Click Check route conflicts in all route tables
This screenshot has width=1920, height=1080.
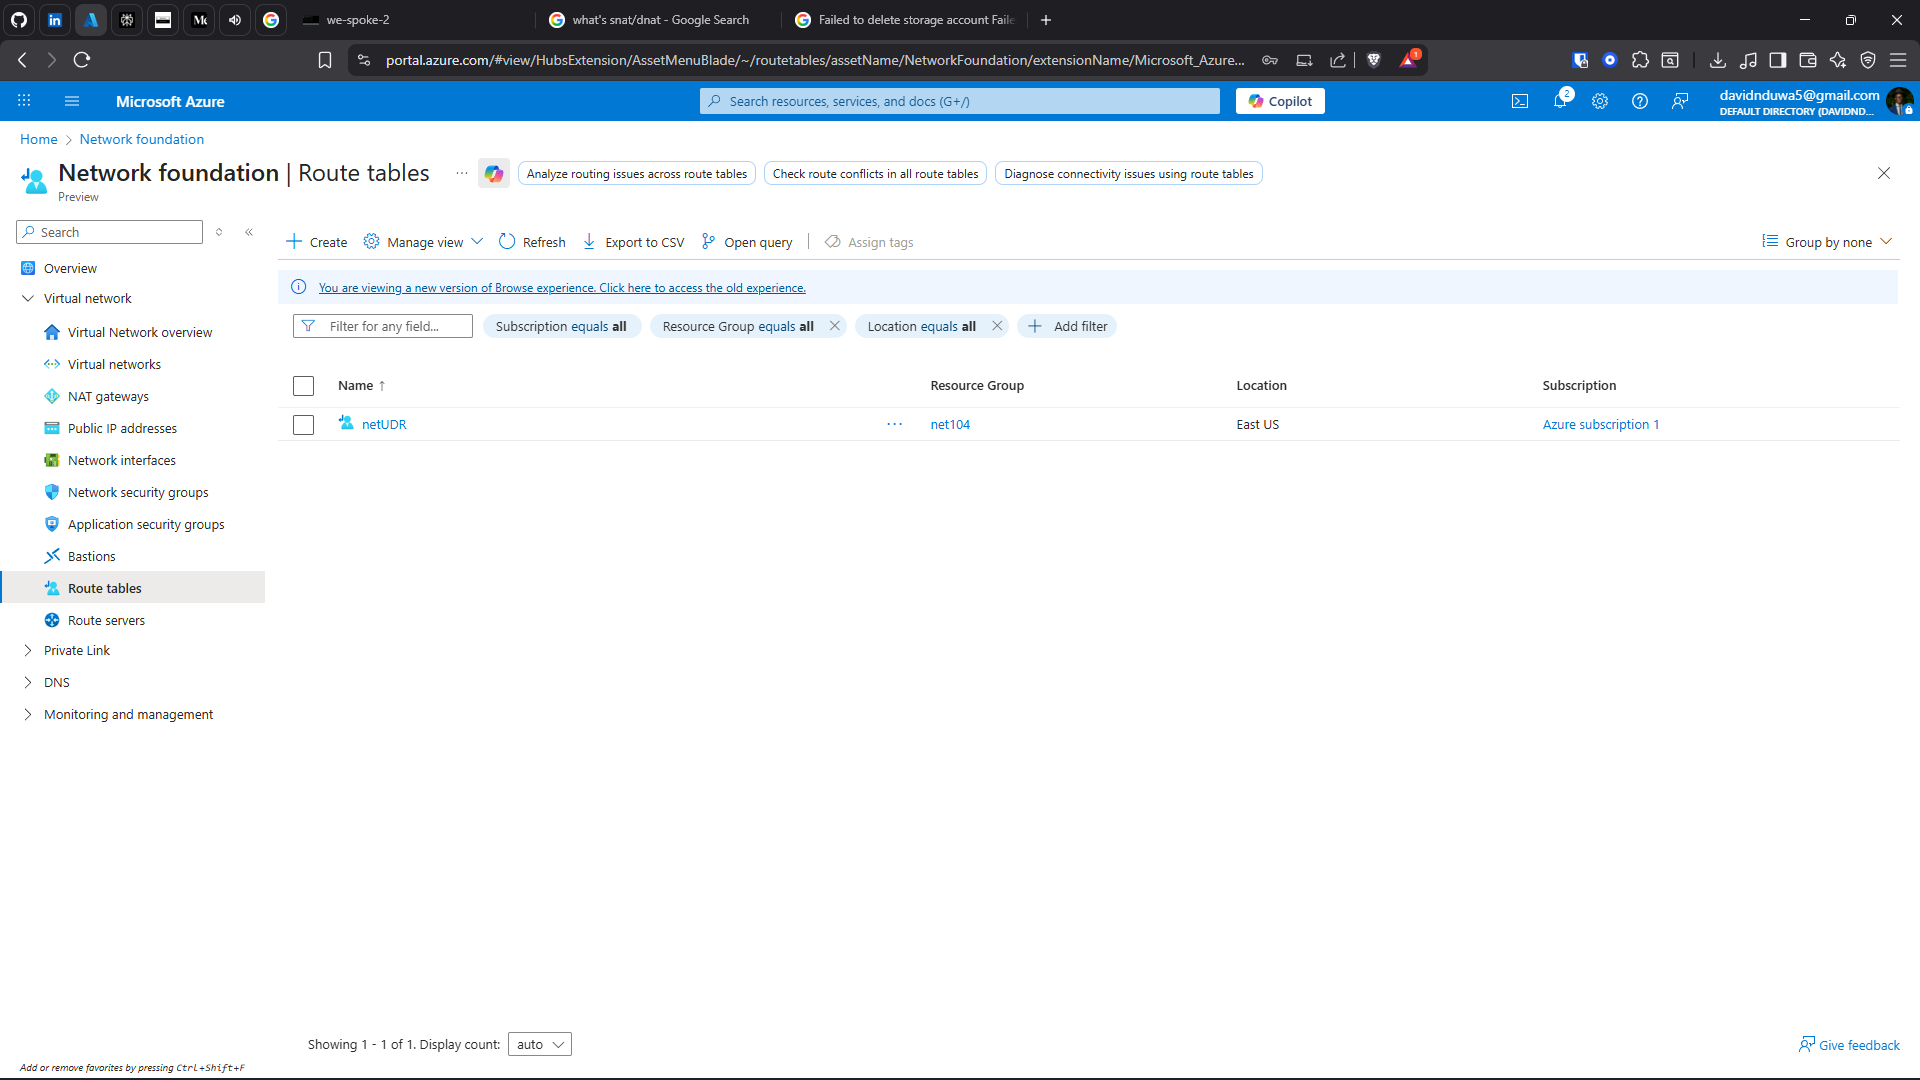pos(875,174)
